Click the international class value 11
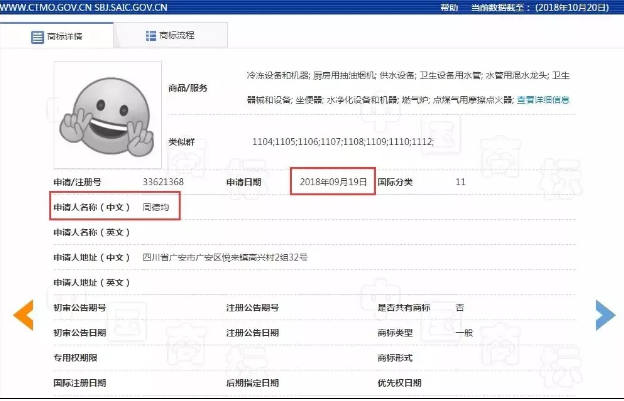 461,182
